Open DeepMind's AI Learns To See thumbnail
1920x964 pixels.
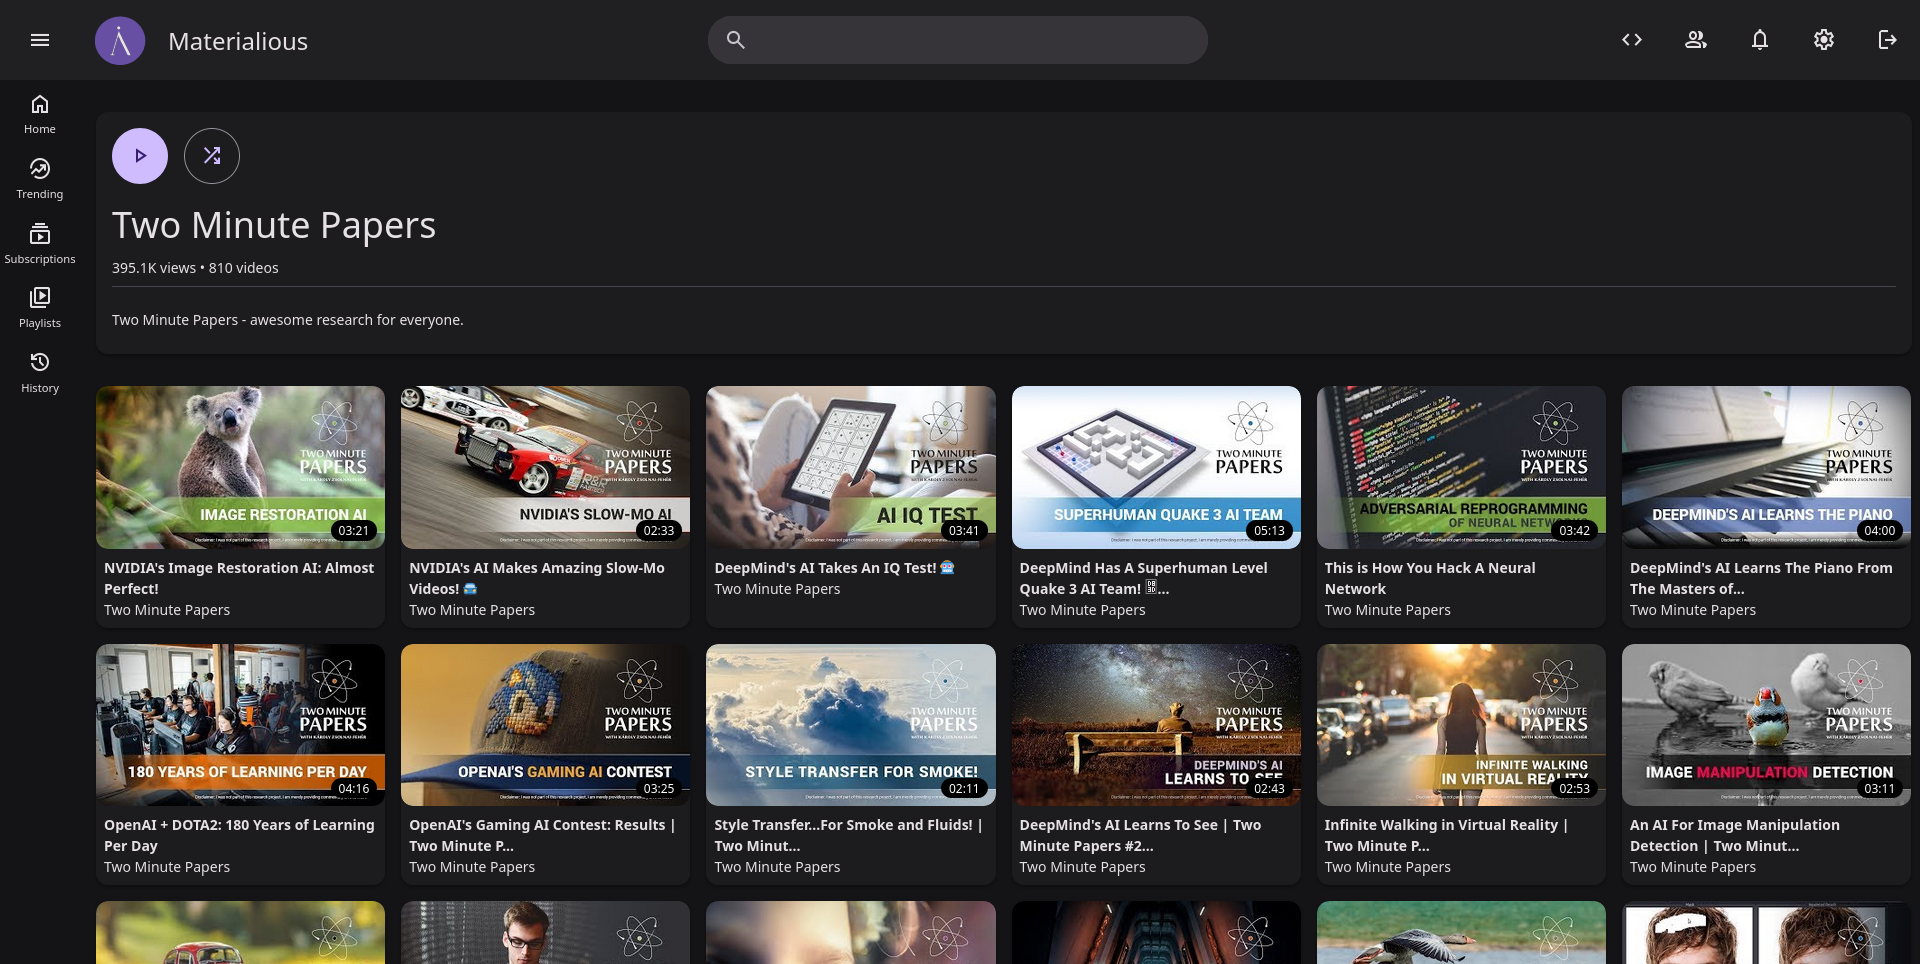(x=1156, y=725)
